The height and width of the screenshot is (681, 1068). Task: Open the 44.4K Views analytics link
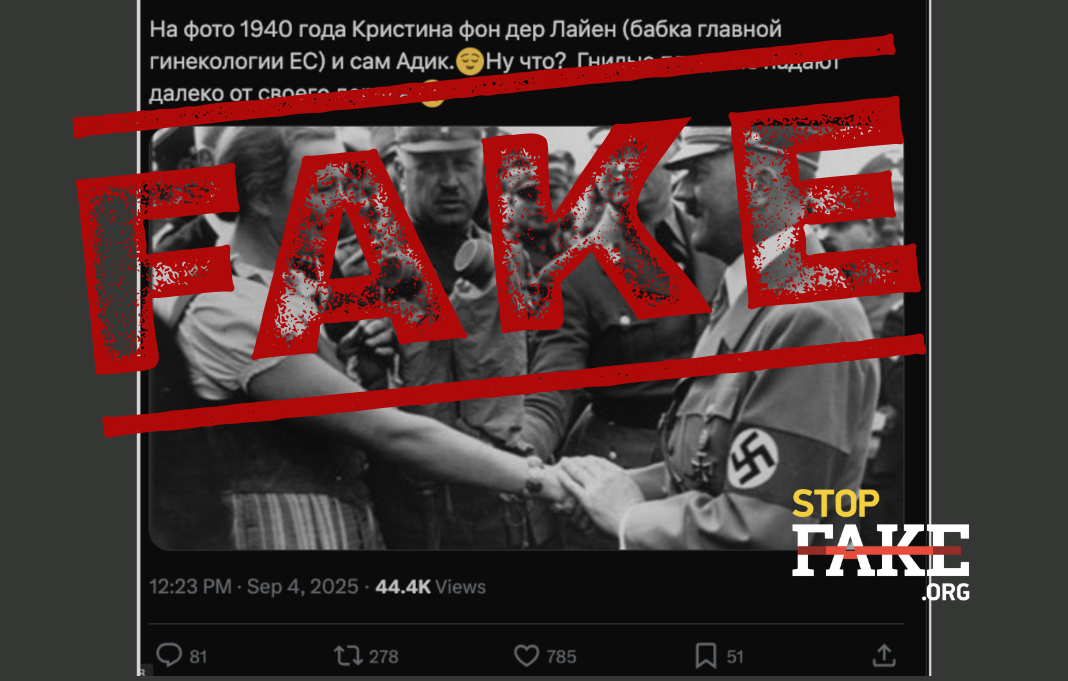tap(430, 586)
